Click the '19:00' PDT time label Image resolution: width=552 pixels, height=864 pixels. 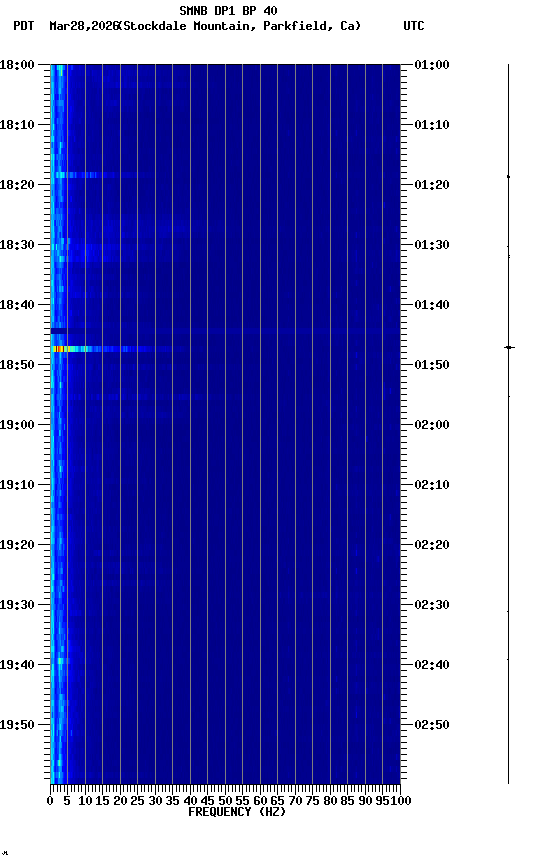point(17,425)
